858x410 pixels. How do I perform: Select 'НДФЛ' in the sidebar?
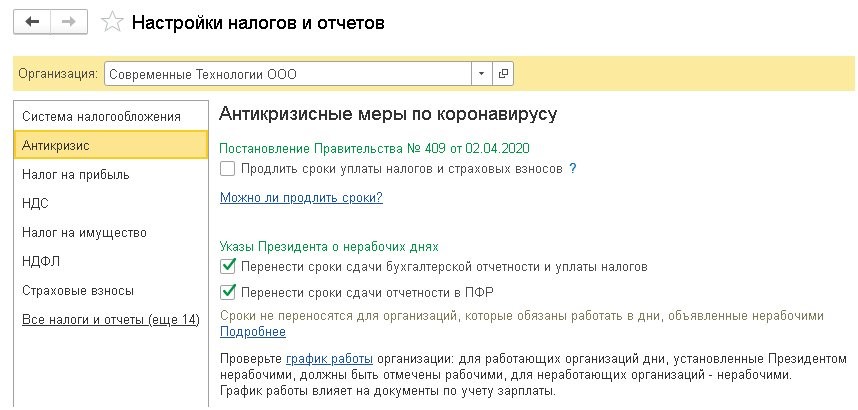pos(39,261)
